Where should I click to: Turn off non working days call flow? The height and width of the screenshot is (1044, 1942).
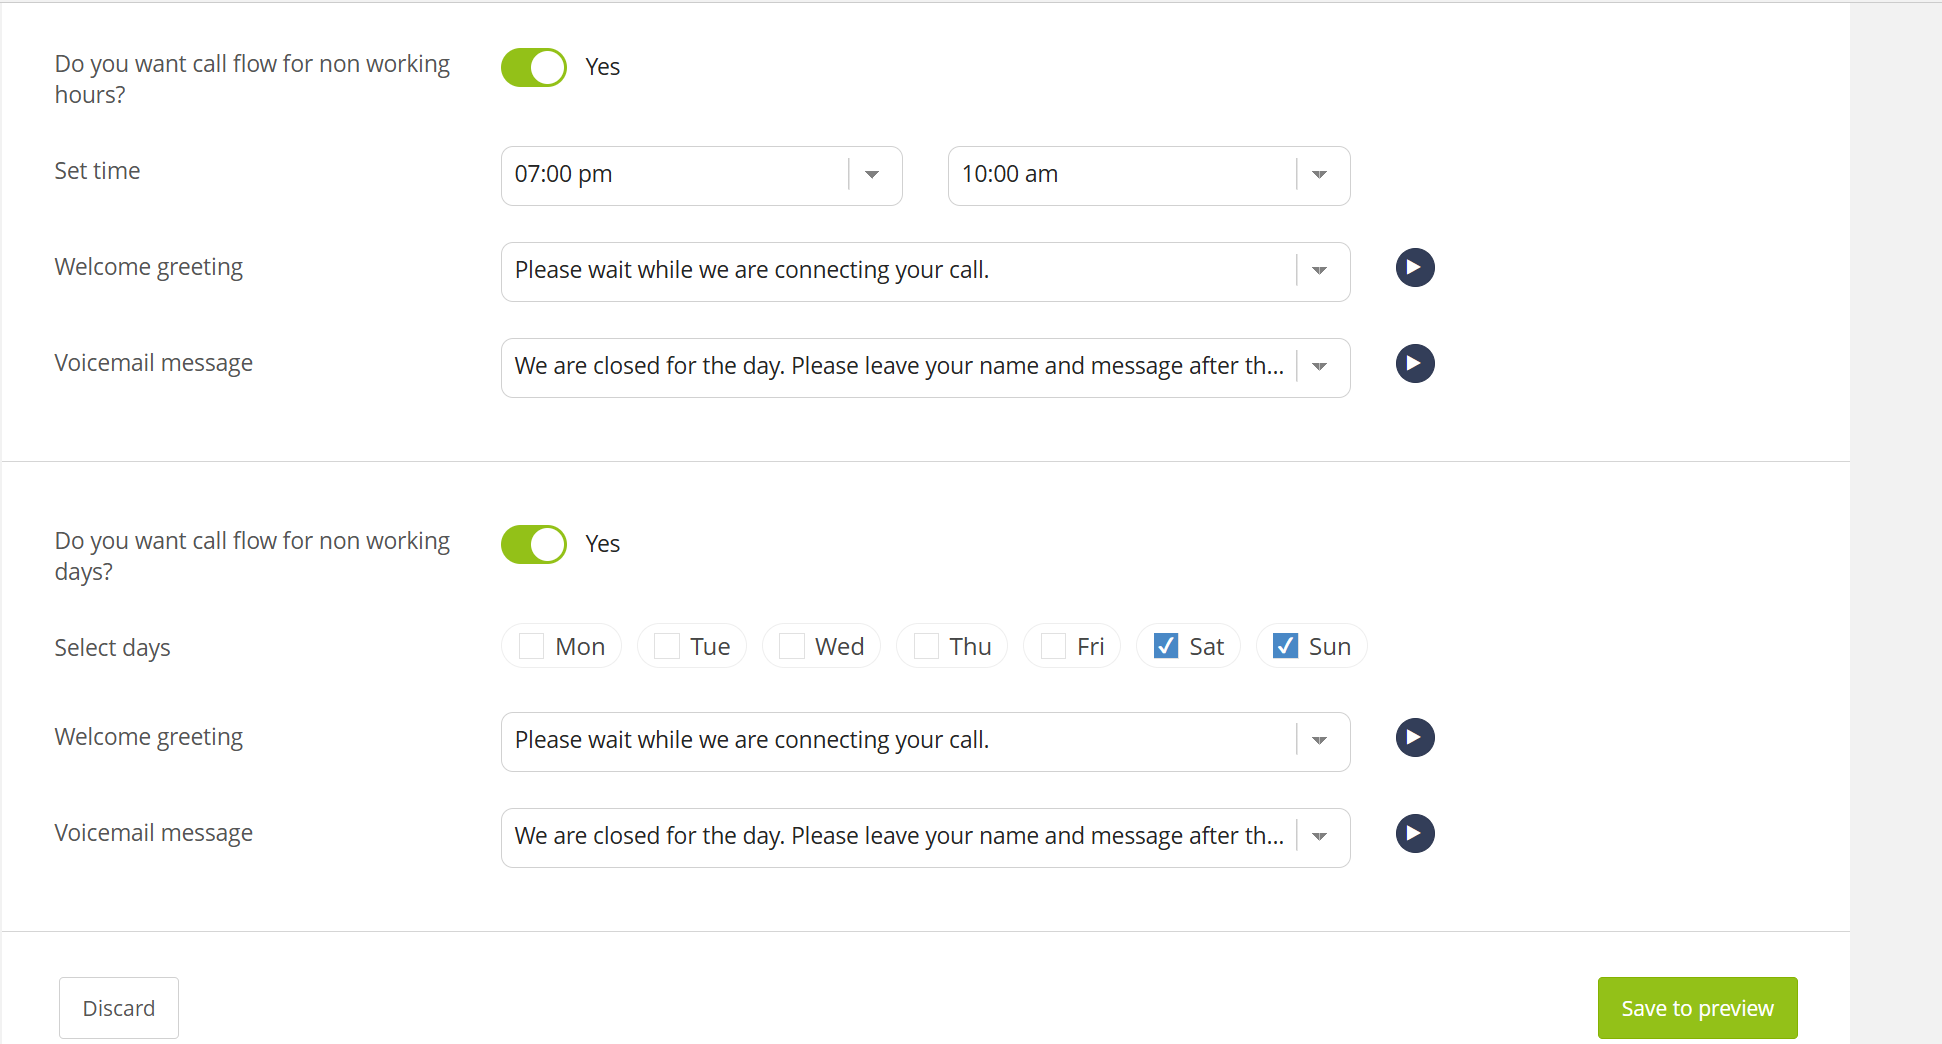pos(534,545)
